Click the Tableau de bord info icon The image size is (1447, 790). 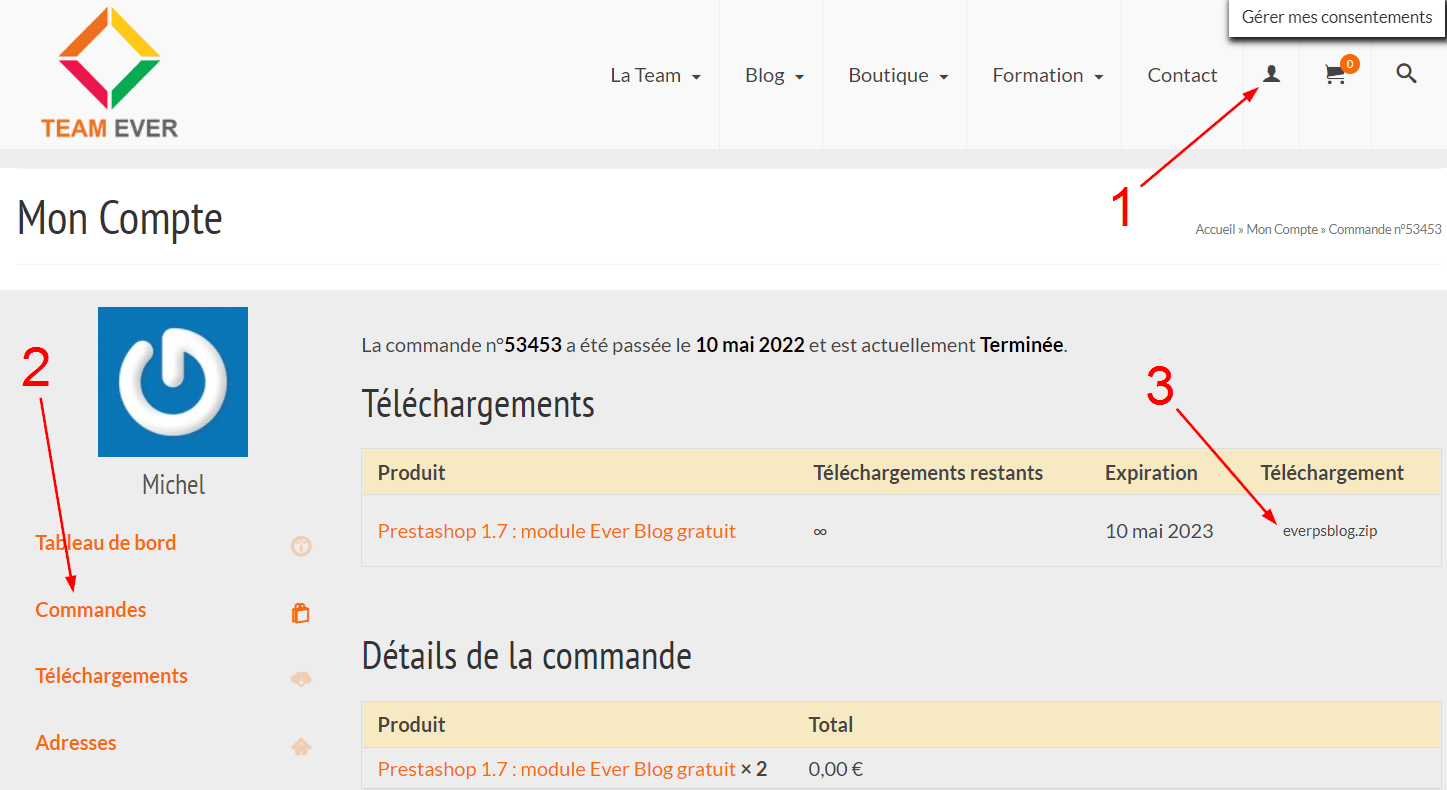(x=301, y=546)
